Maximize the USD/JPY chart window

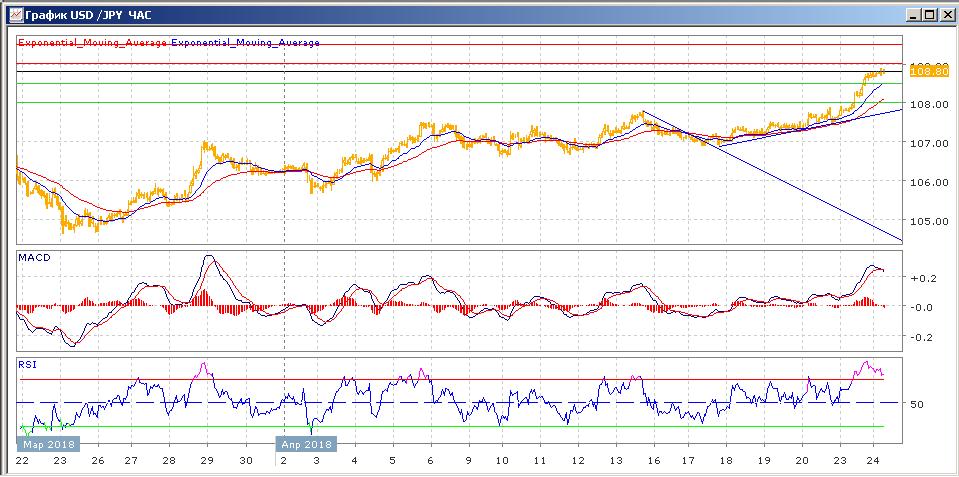tap(929, 14)
